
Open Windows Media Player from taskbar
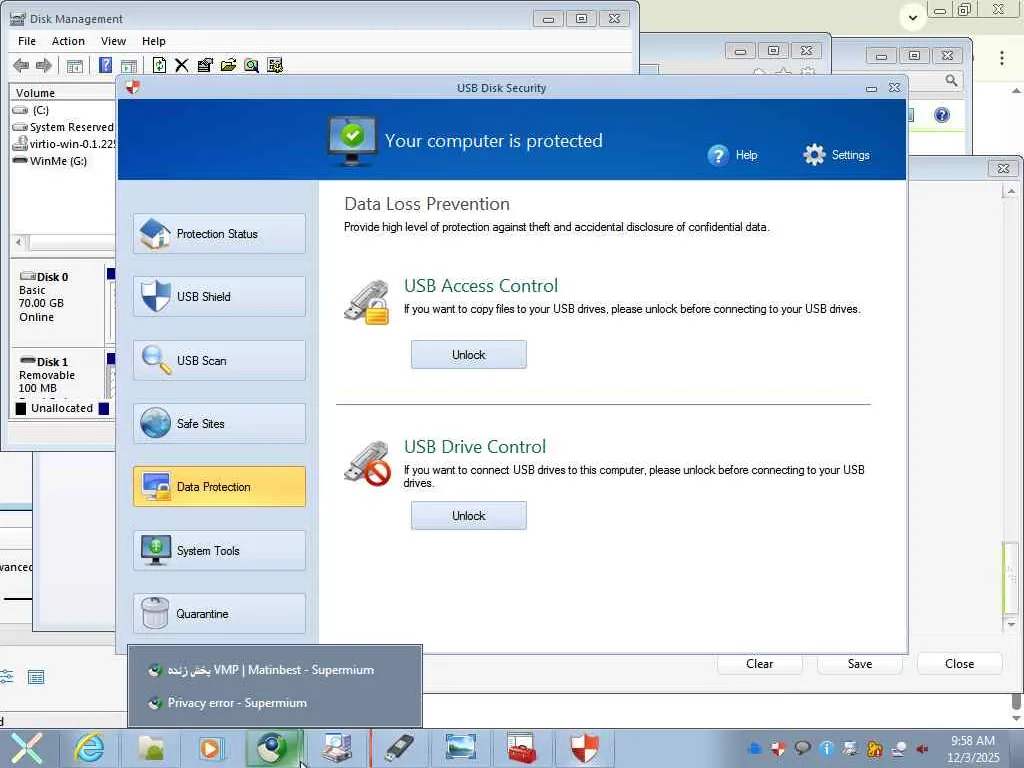[x=211, y=748]
